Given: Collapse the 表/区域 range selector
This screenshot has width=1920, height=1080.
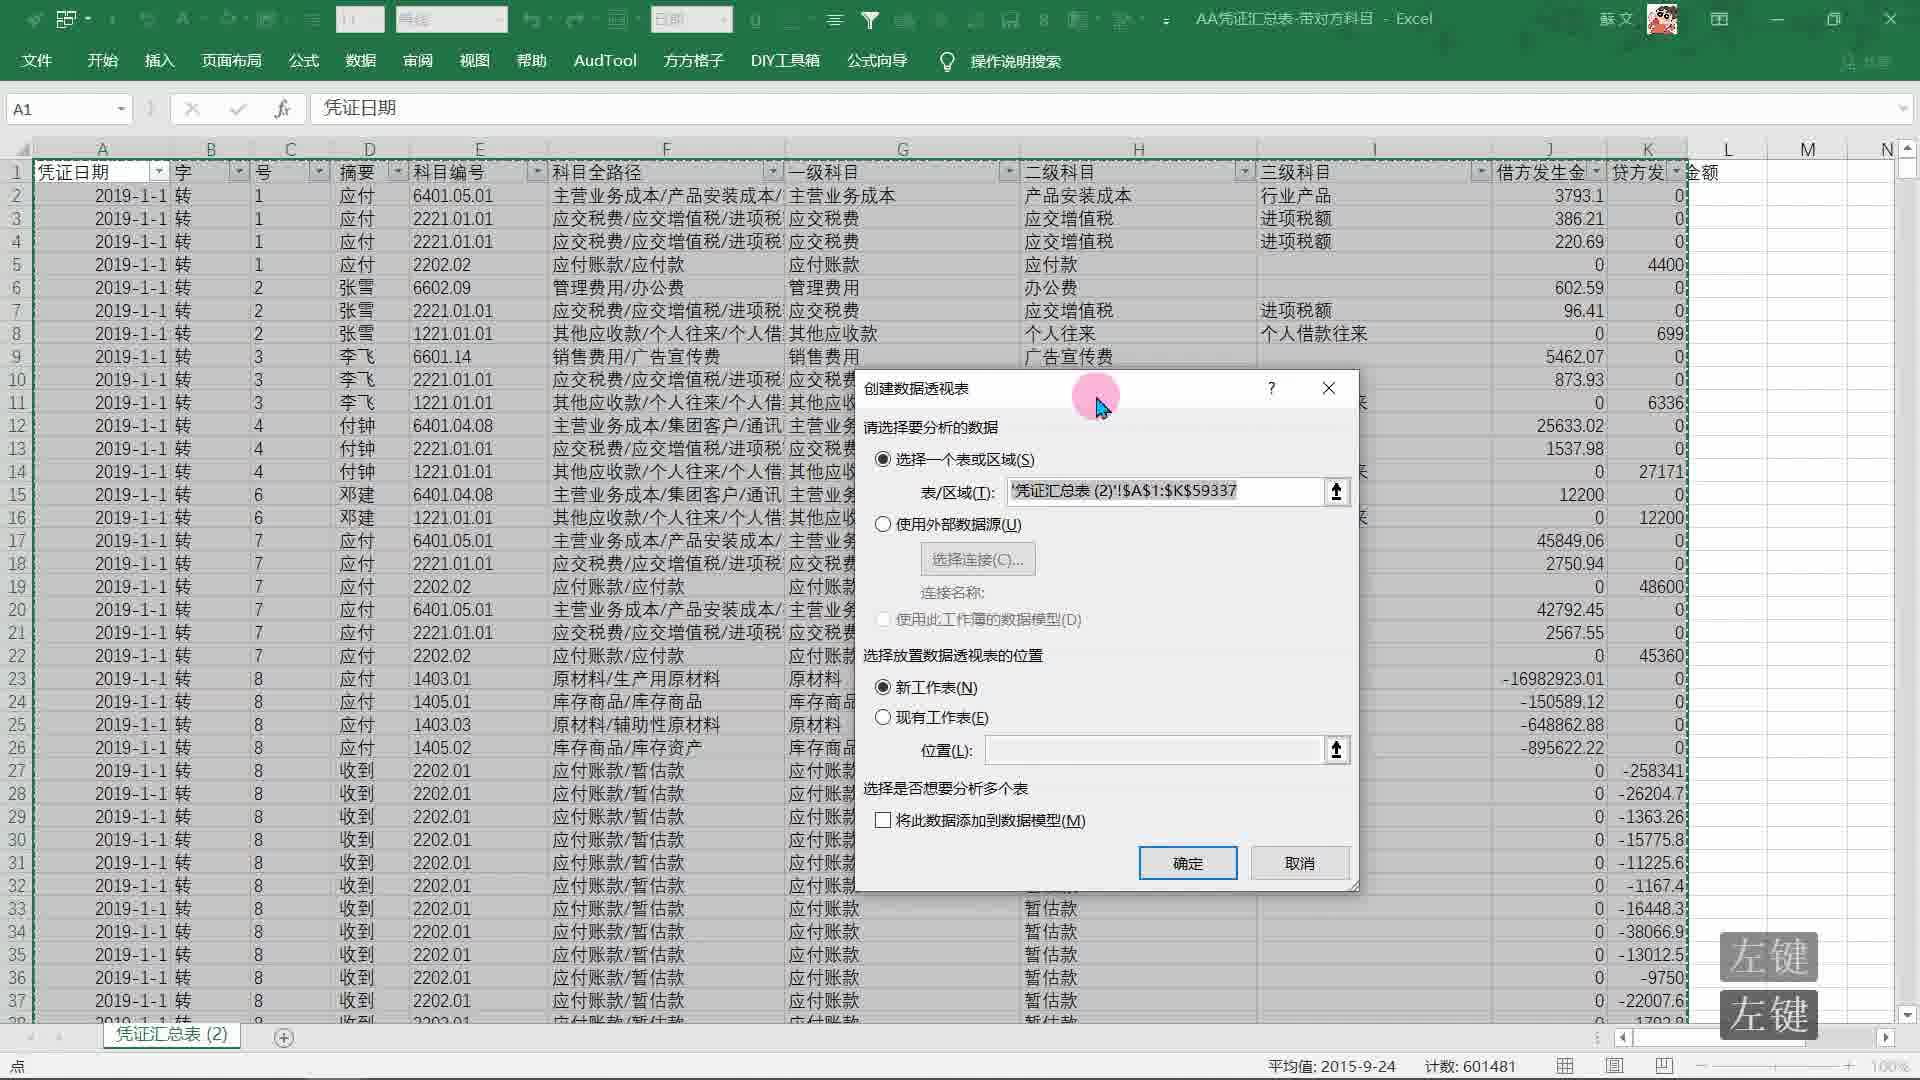Looking at the screenshot, I should [x=1336, y=491].
